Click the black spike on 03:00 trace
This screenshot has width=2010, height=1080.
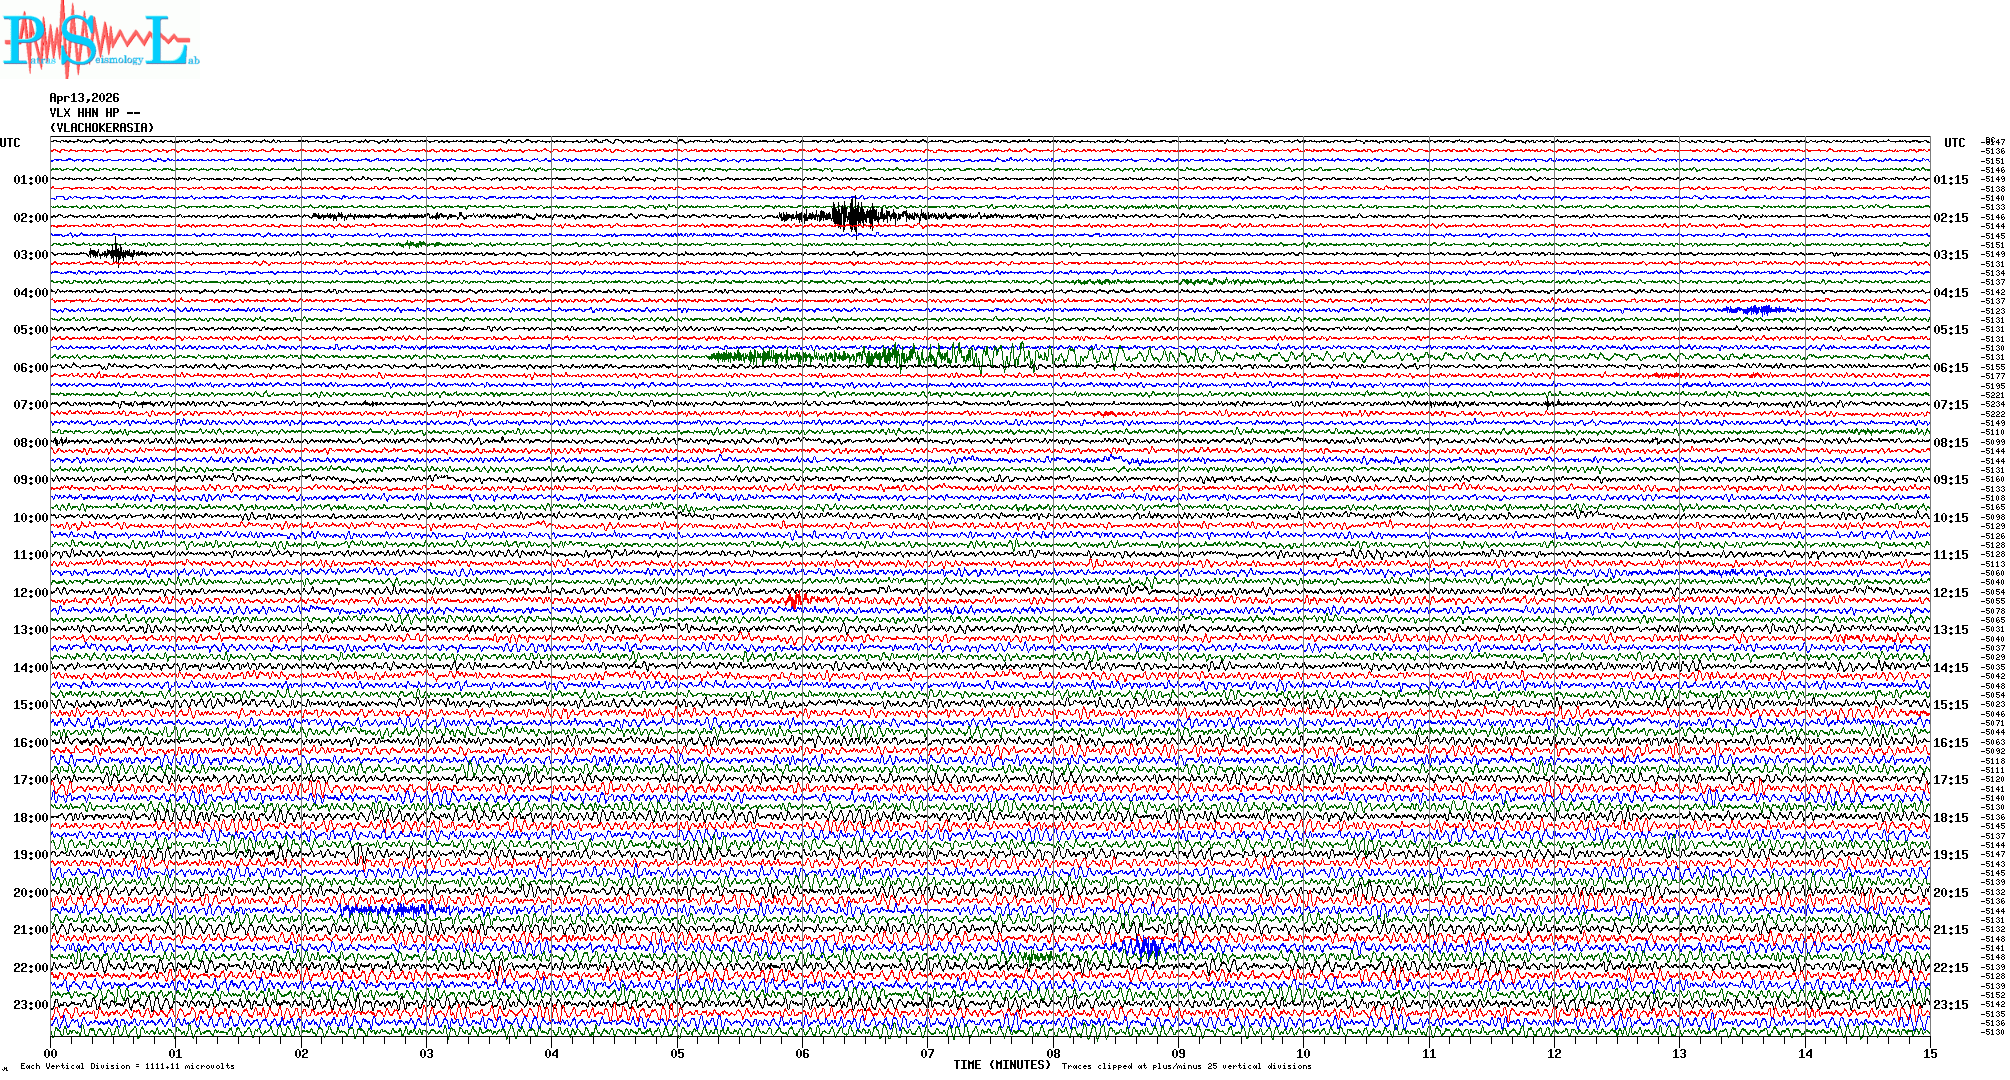click(117, 252)
